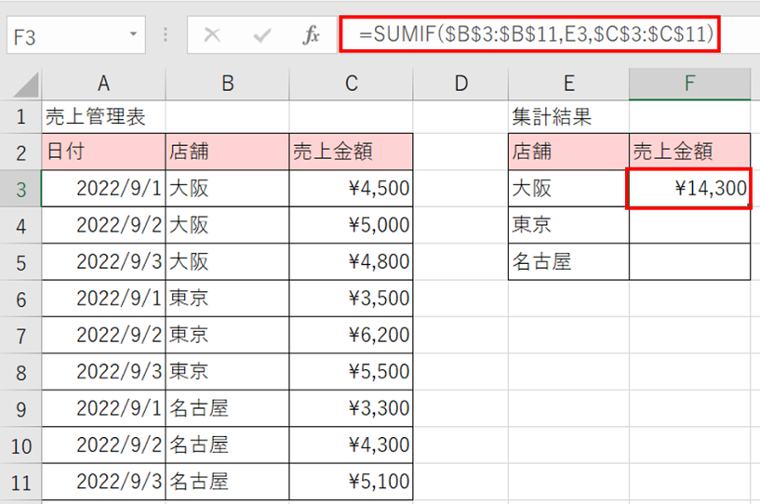
Task: Click the 2022/9/2 date cell in row 7
Action: point(104,335)
